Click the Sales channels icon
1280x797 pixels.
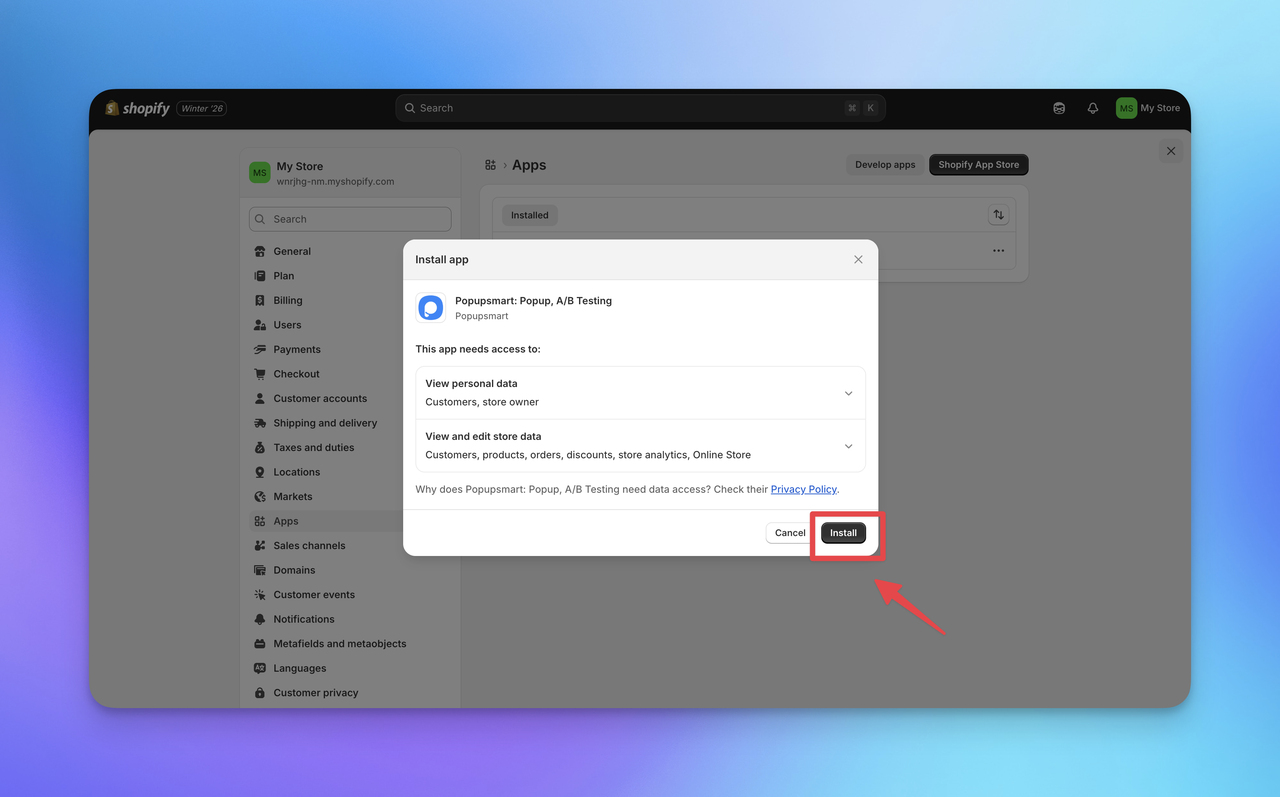pos(260,545)
